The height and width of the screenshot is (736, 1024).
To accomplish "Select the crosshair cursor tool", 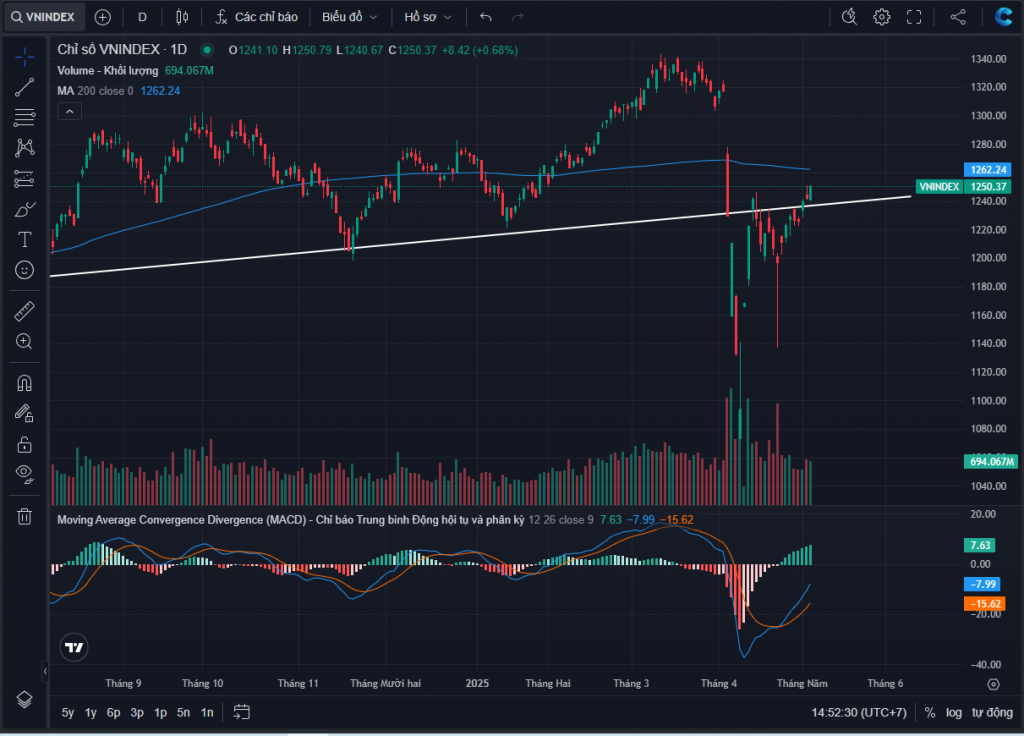I will tap(24, 57).
